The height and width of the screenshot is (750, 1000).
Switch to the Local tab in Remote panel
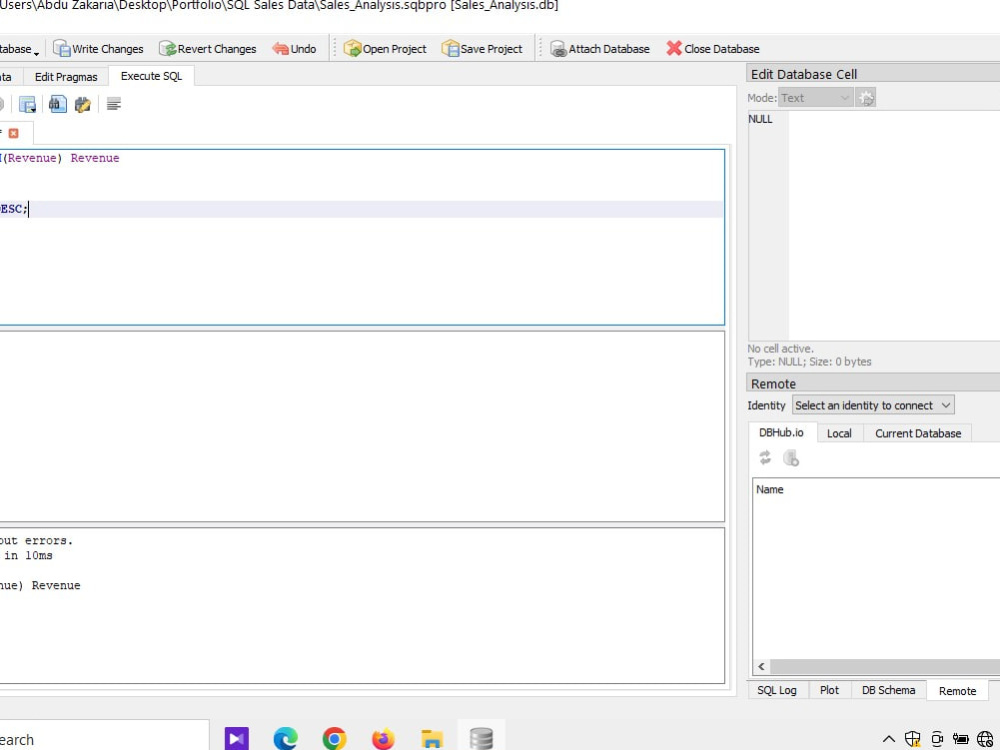tap(839, 433)
